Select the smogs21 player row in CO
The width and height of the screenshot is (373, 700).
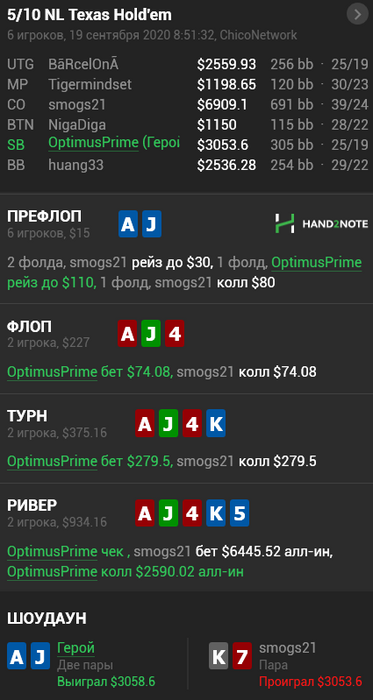tap(188, 105)
